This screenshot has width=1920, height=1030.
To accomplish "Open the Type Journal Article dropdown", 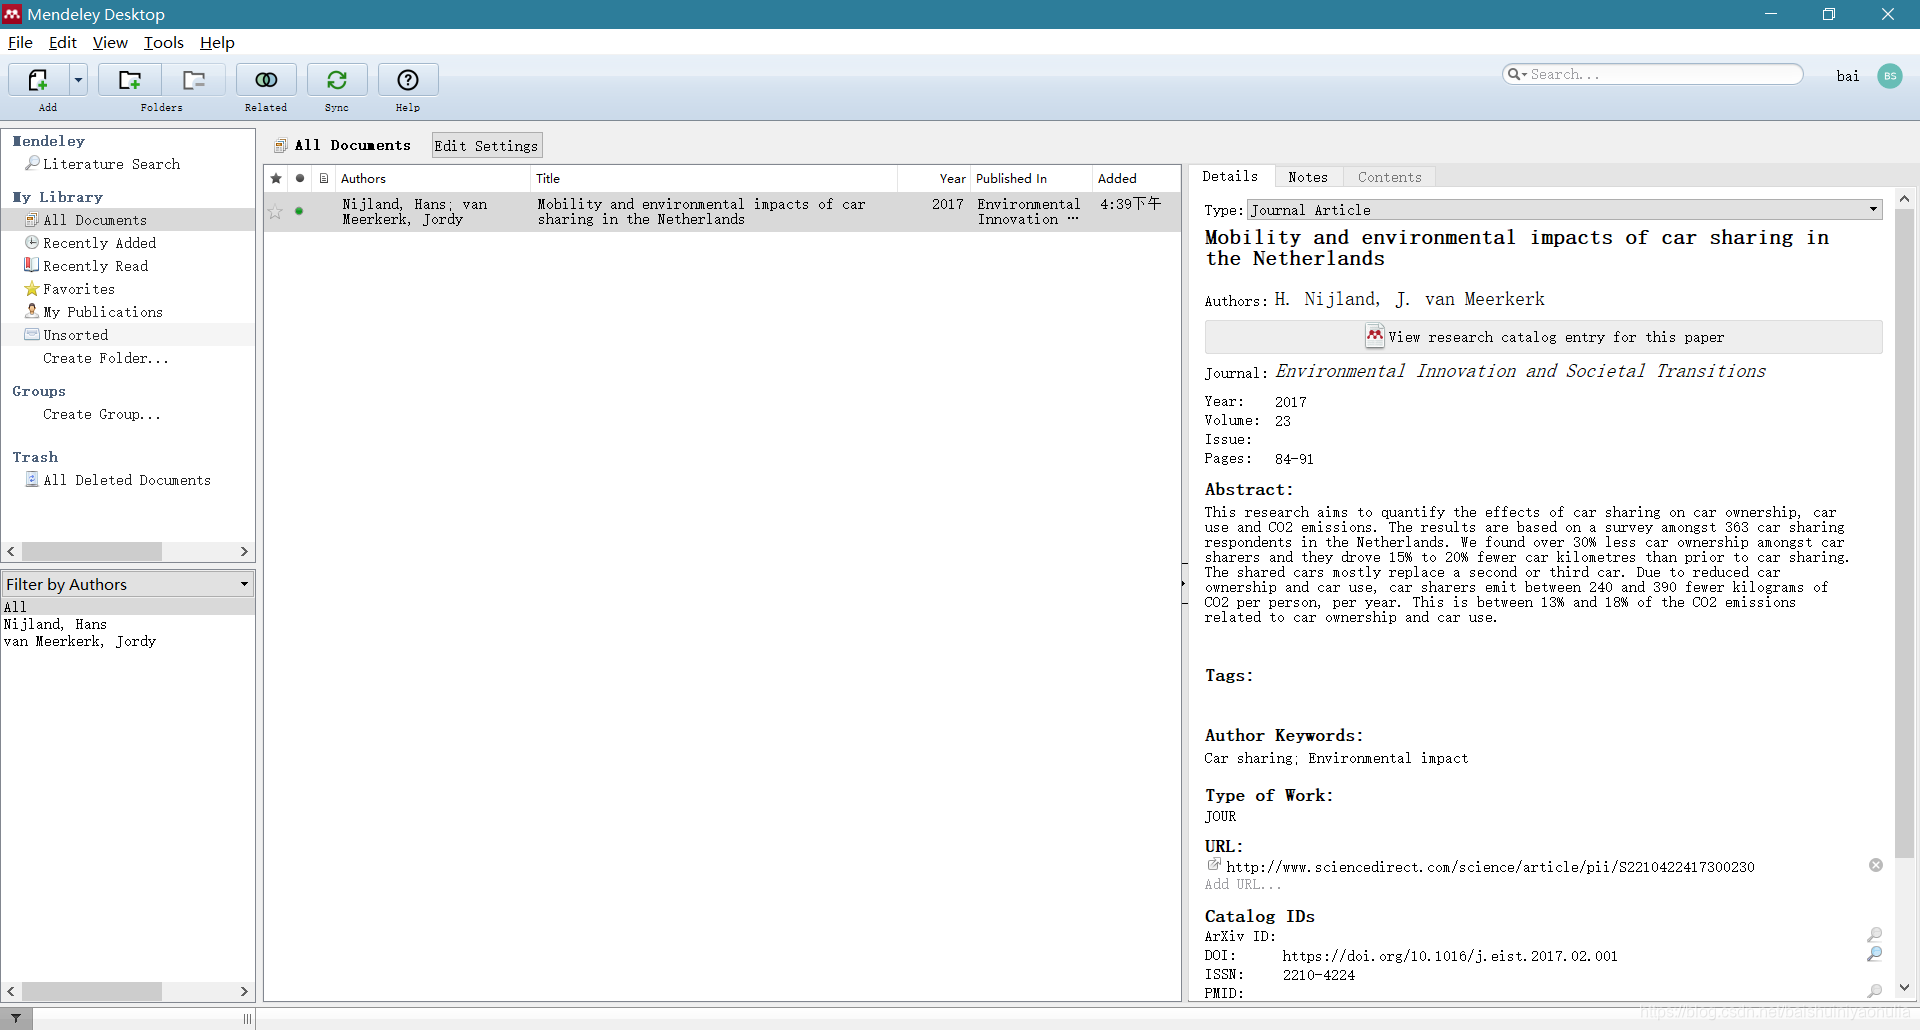I will pos(1564,210).
